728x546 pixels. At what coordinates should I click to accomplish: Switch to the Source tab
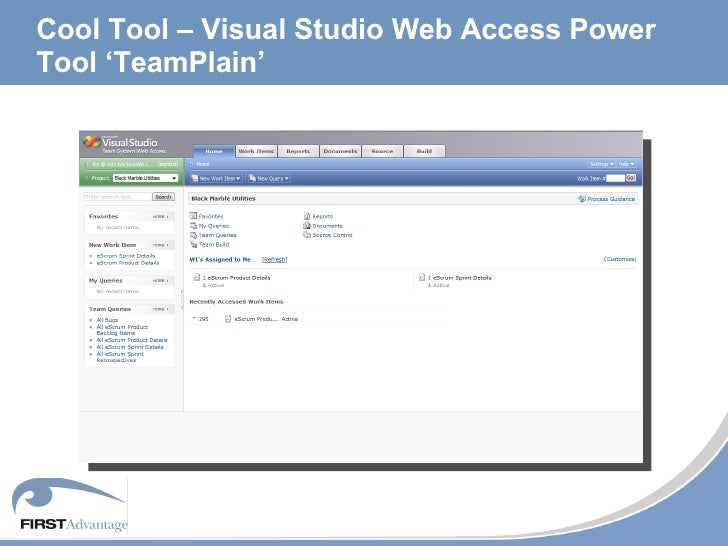tap(382, 151)
